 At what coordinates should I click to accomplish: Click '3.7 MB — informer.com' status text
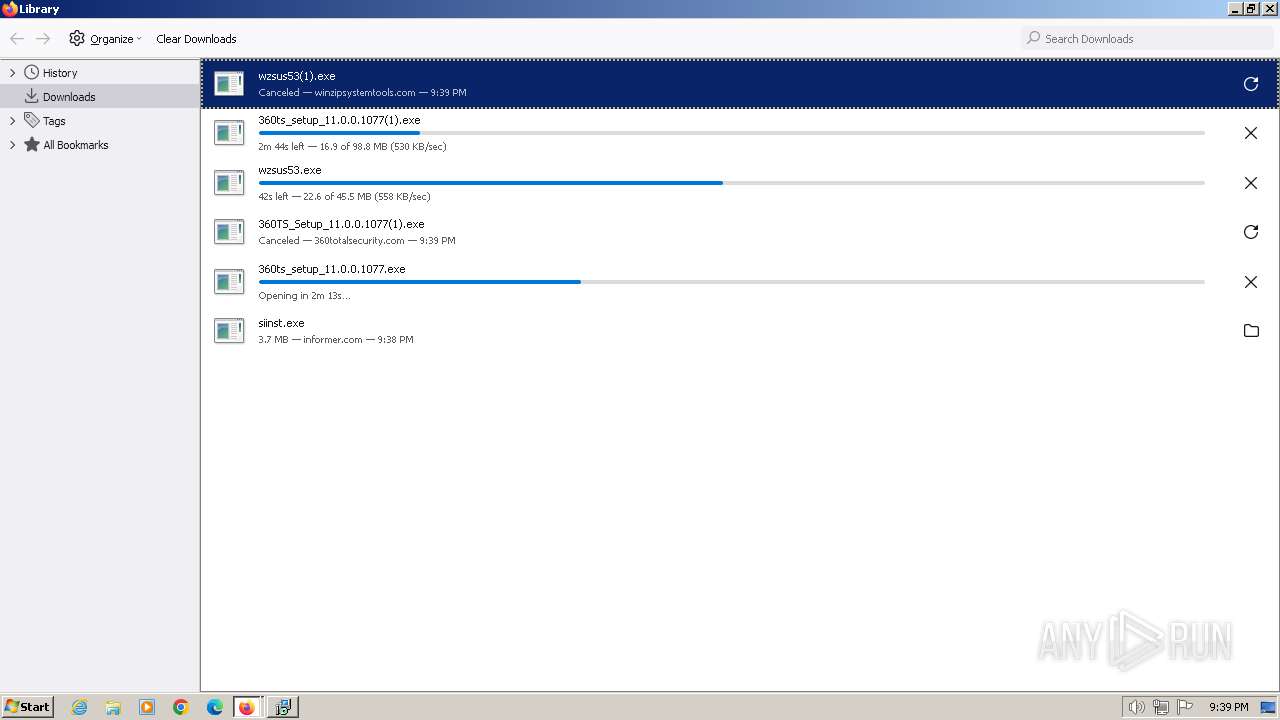coord(310,339)
